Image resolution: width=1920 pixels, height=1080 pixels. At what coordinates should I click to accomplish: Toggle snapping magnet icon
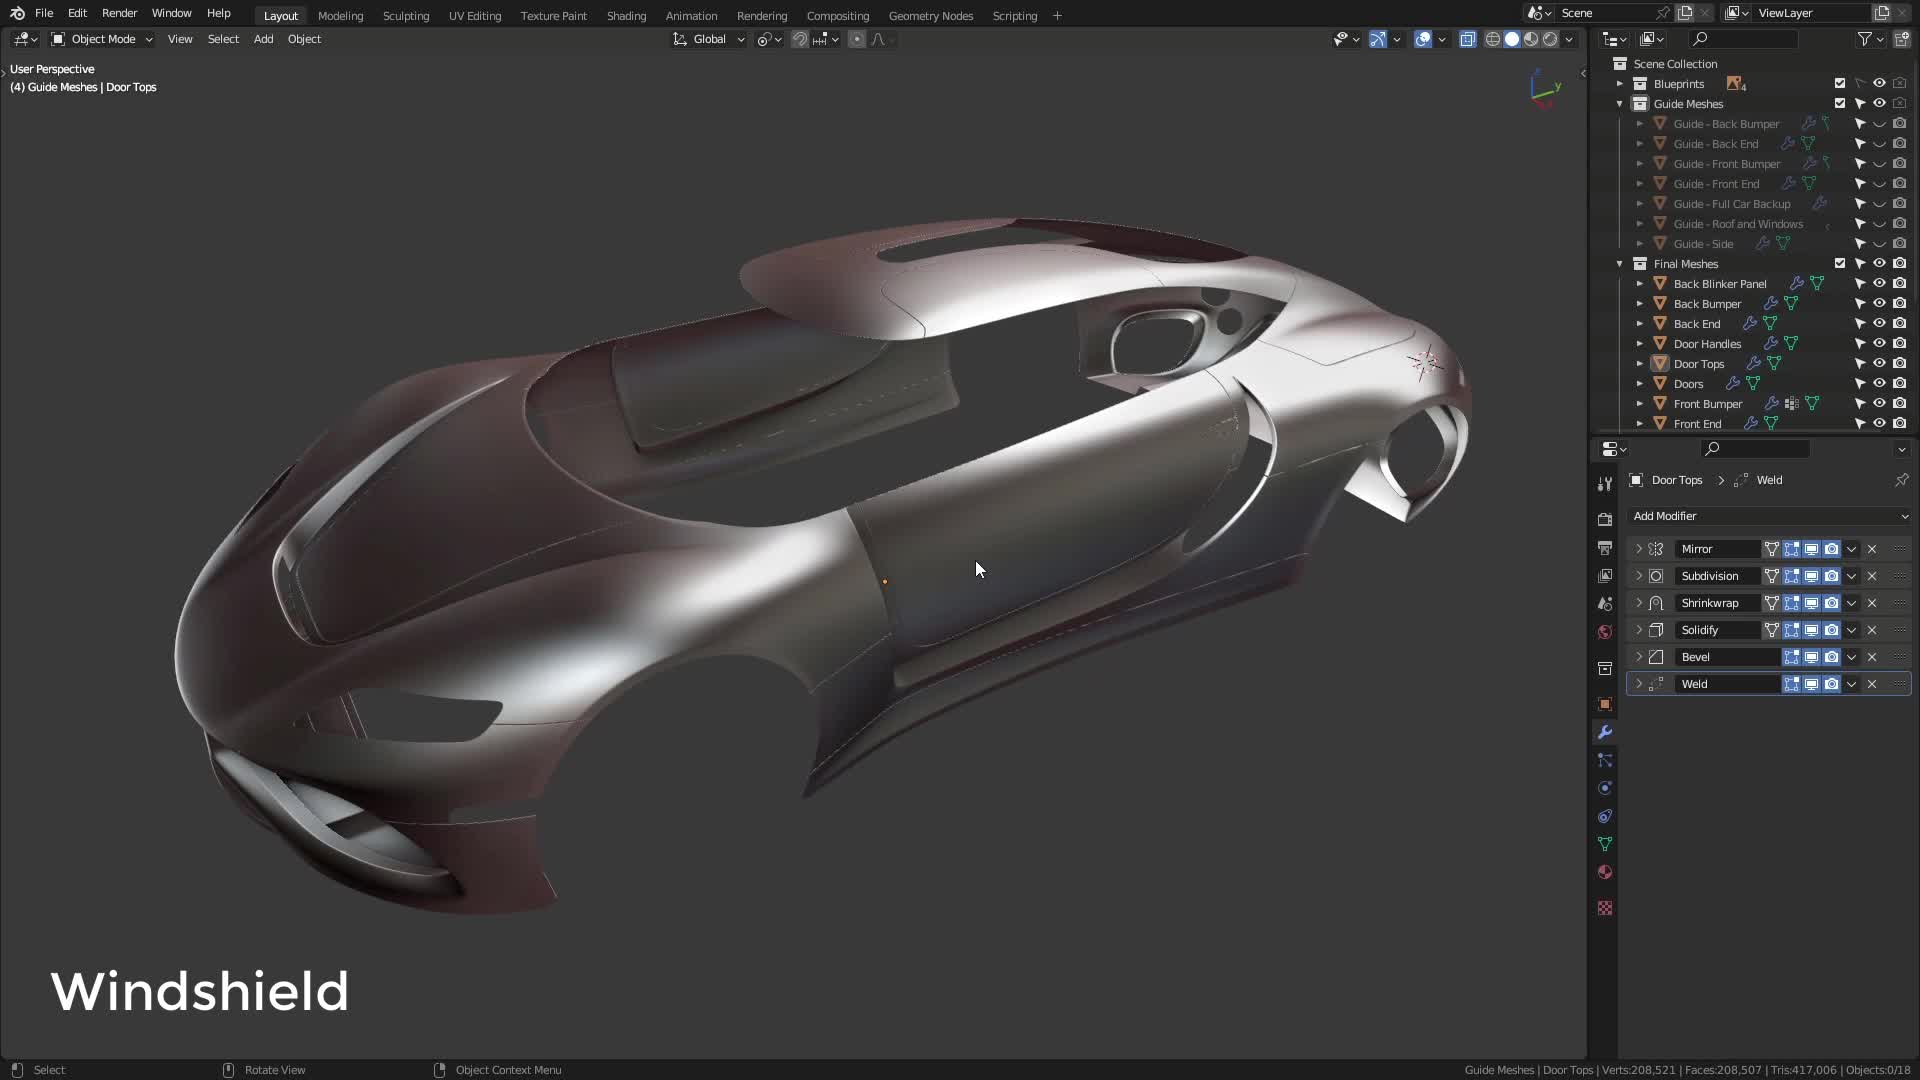[800, 39]
